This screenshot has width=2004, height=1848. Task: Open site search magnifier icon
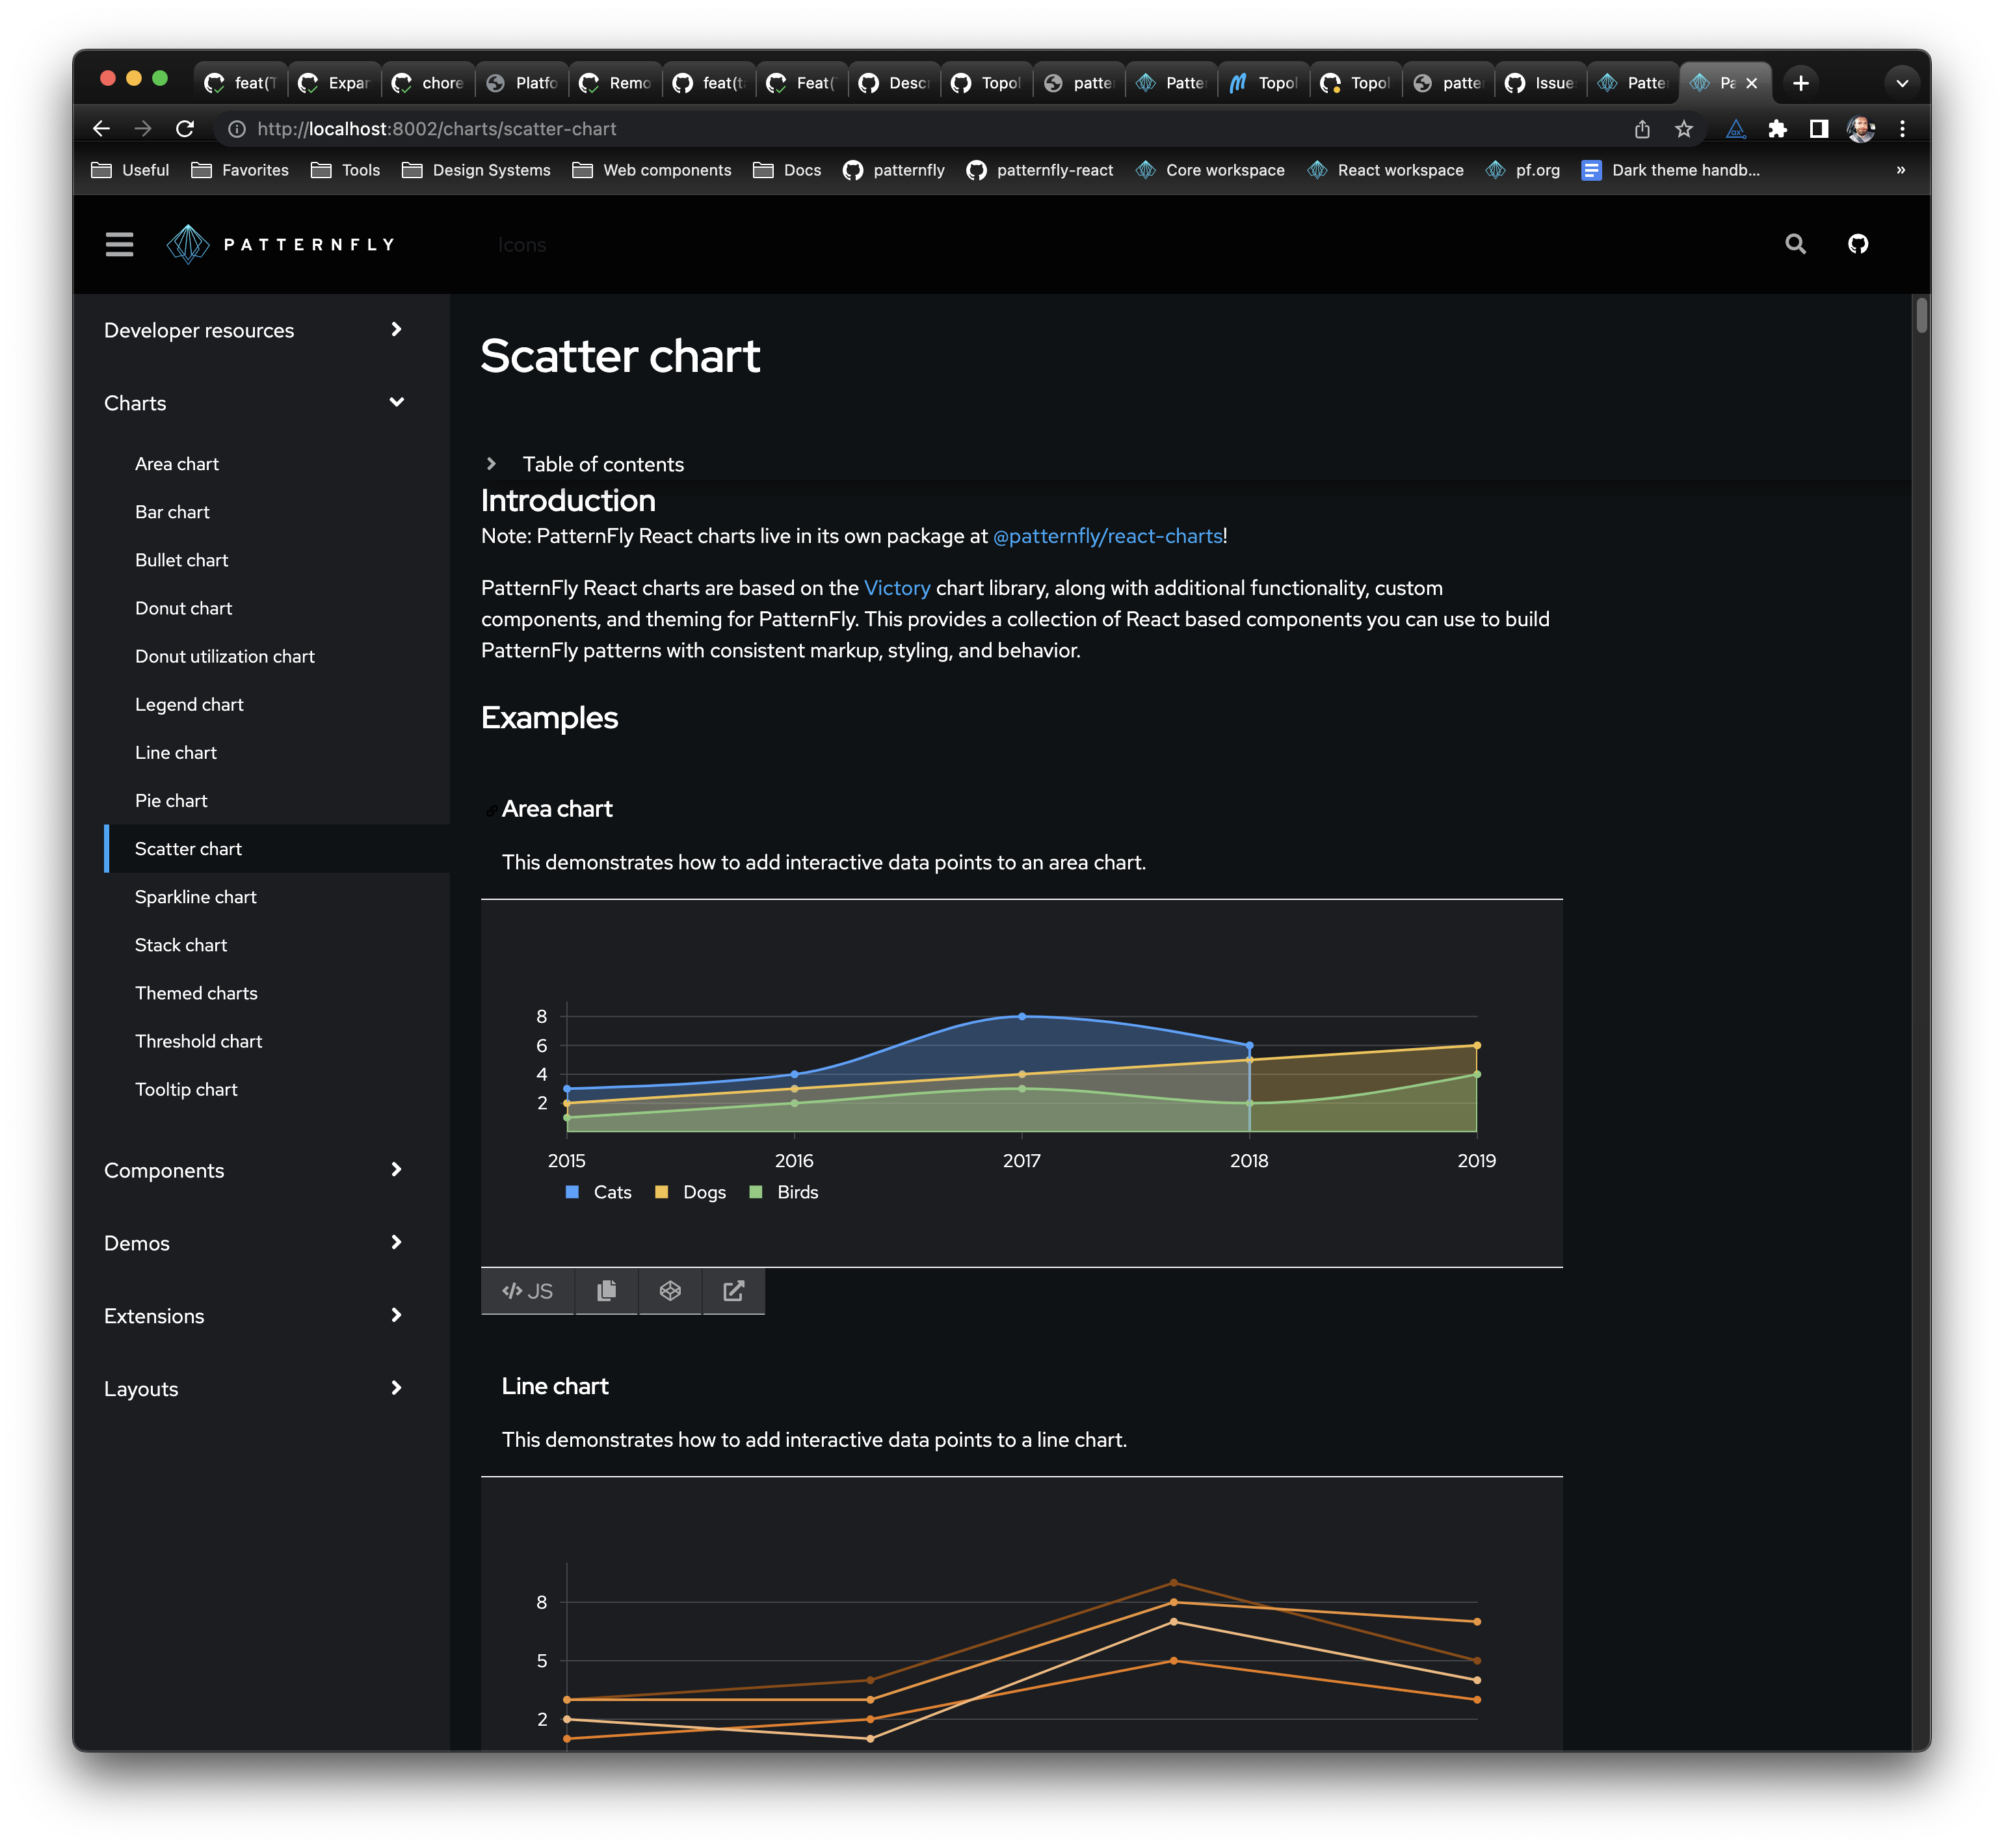(x=1795, y=244)
